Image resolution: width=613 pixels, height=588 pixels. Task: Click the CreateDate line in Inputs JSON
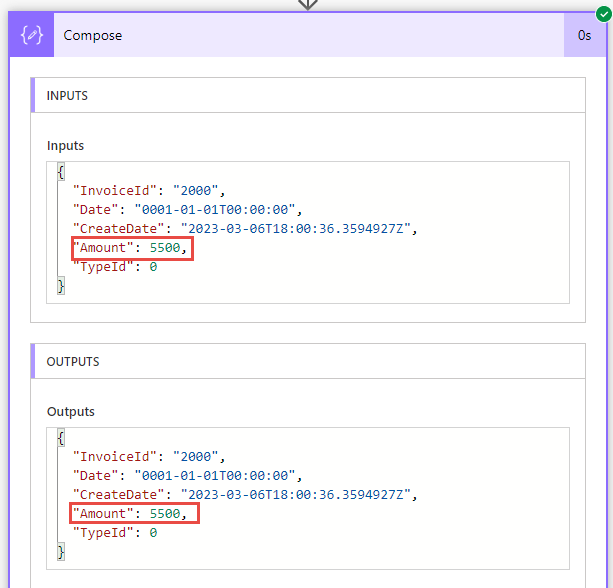[x=245, y=229]
